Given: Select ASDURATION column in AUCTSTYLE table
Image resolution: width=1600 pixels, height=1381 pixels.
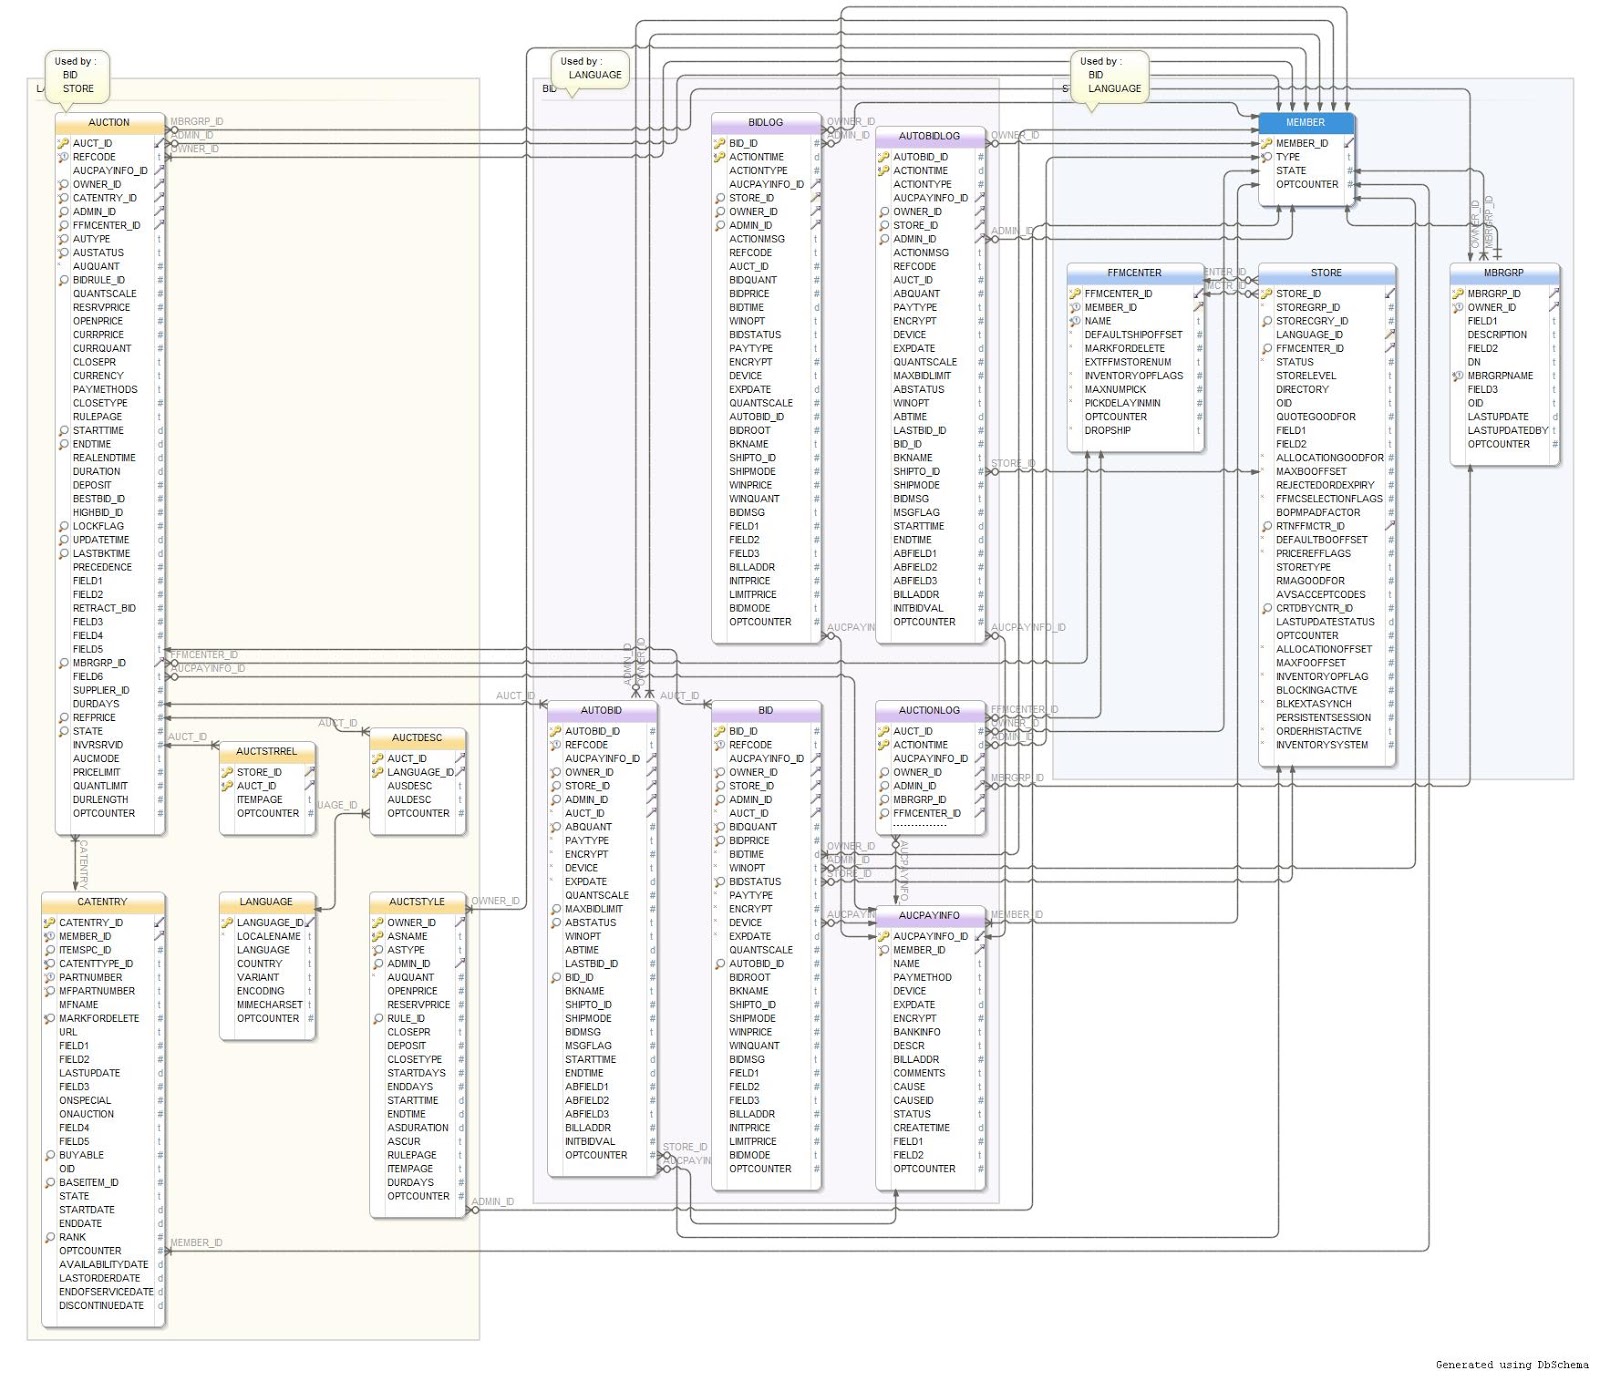Looking at the screenshot, I should coord(417,1128).
